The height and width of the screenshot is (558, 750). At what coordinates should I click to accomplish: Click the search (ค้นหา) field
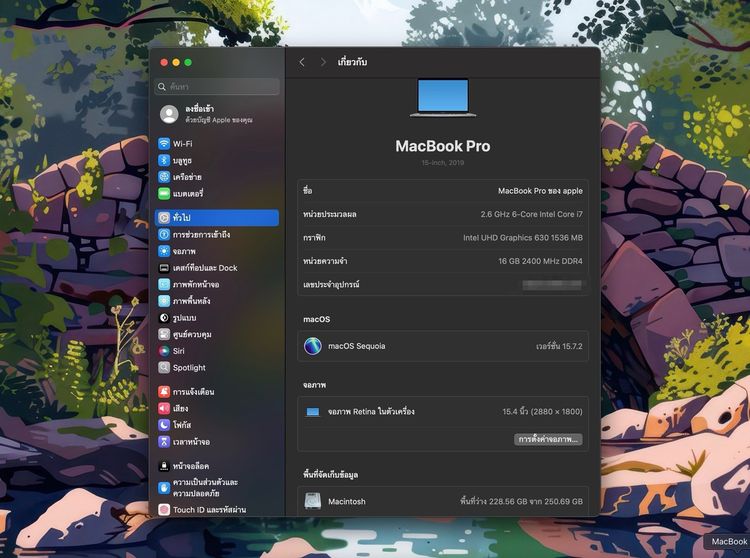tap(217, 87)
